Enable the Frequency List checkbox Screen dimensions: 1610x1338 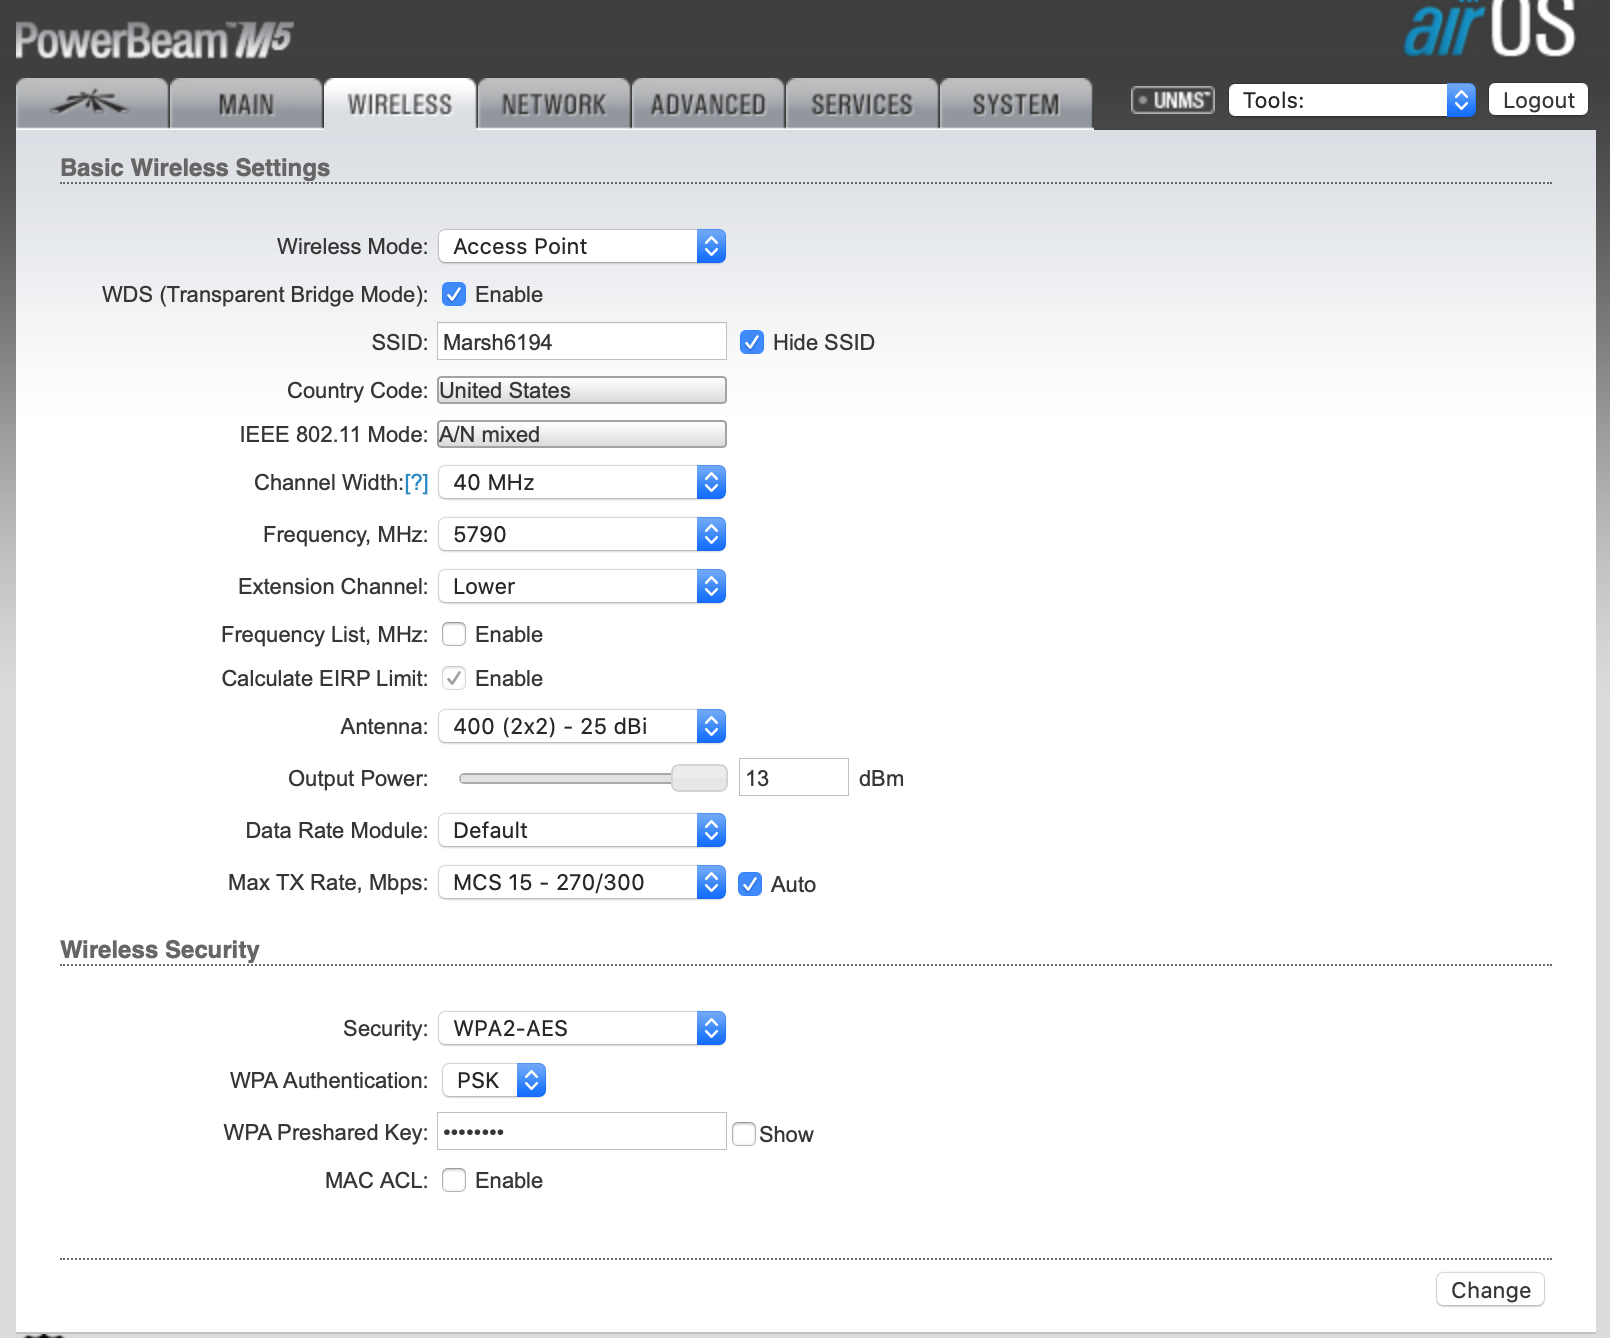[x=454, y=634]
